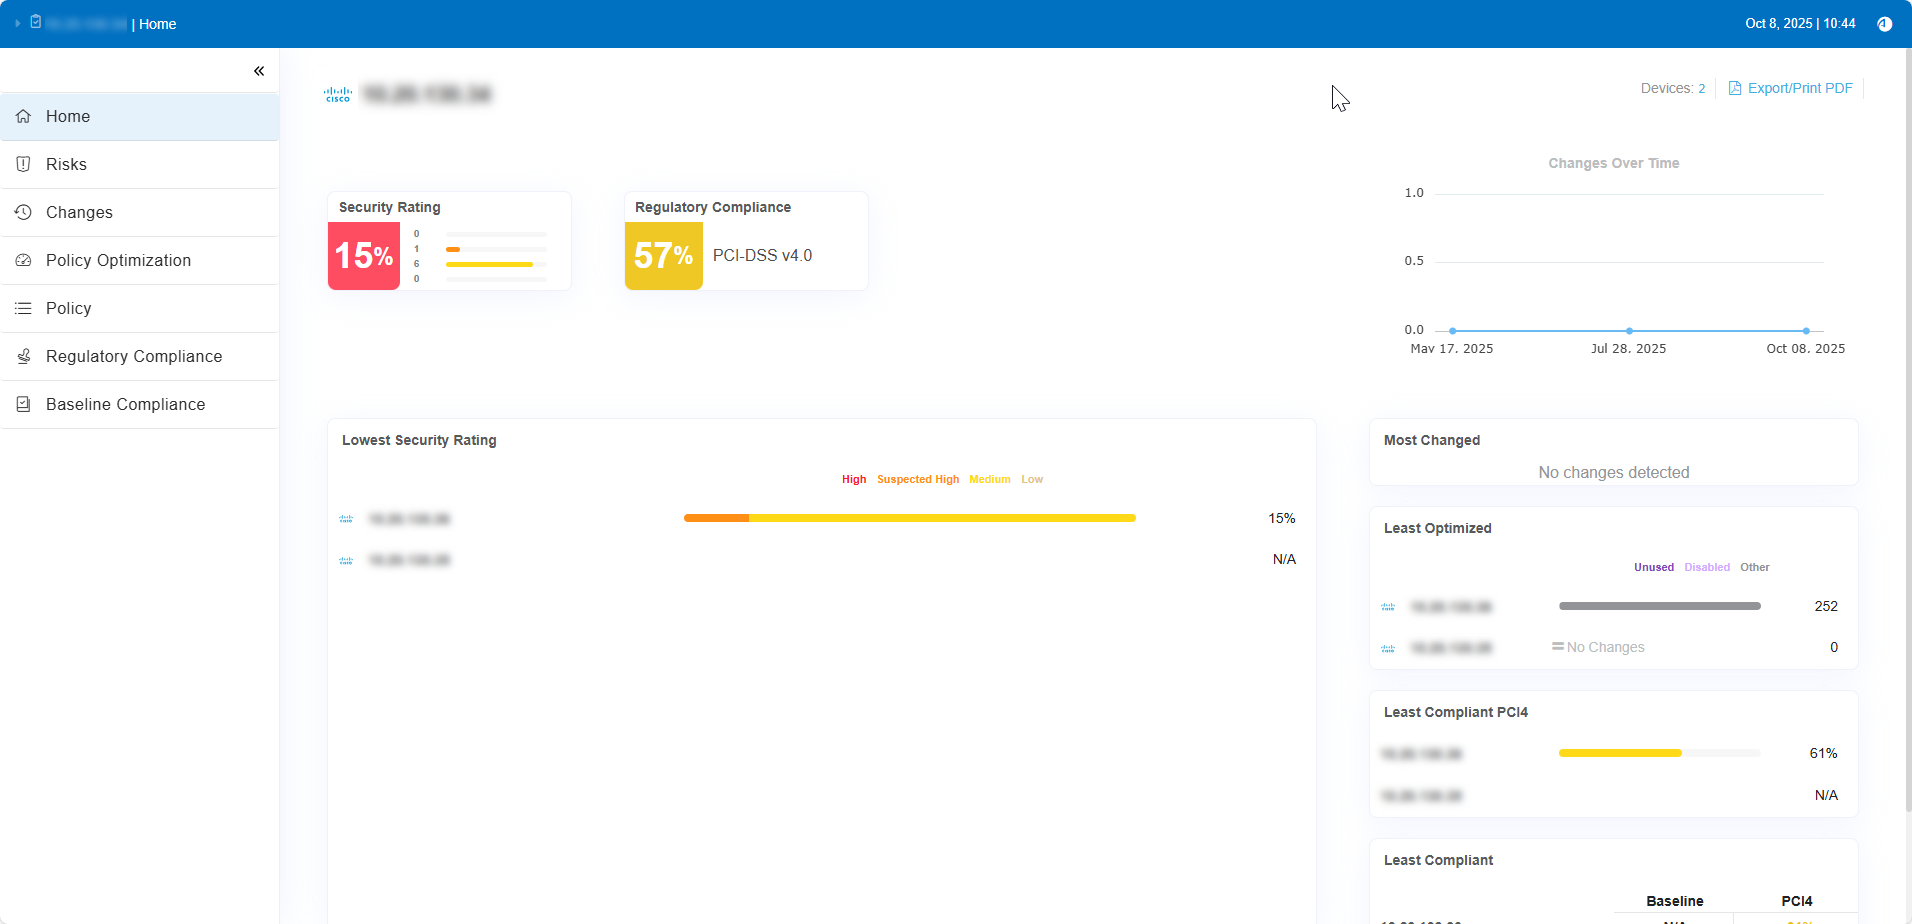Viewport: 1912px width, 924px height.
Task: Expand the breadcrumb arrow in top bar
Action: click(18, 23)
